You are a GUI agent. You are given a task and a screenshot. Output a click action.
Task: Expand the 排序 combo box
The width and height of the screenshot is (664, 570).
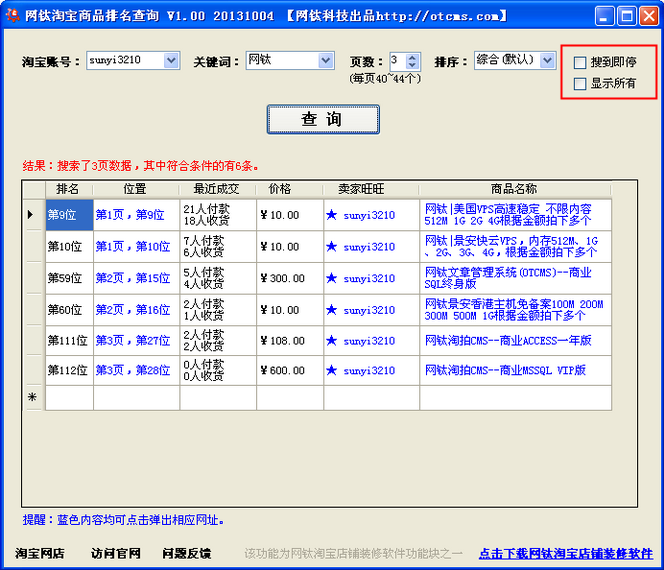click(548, 61)
